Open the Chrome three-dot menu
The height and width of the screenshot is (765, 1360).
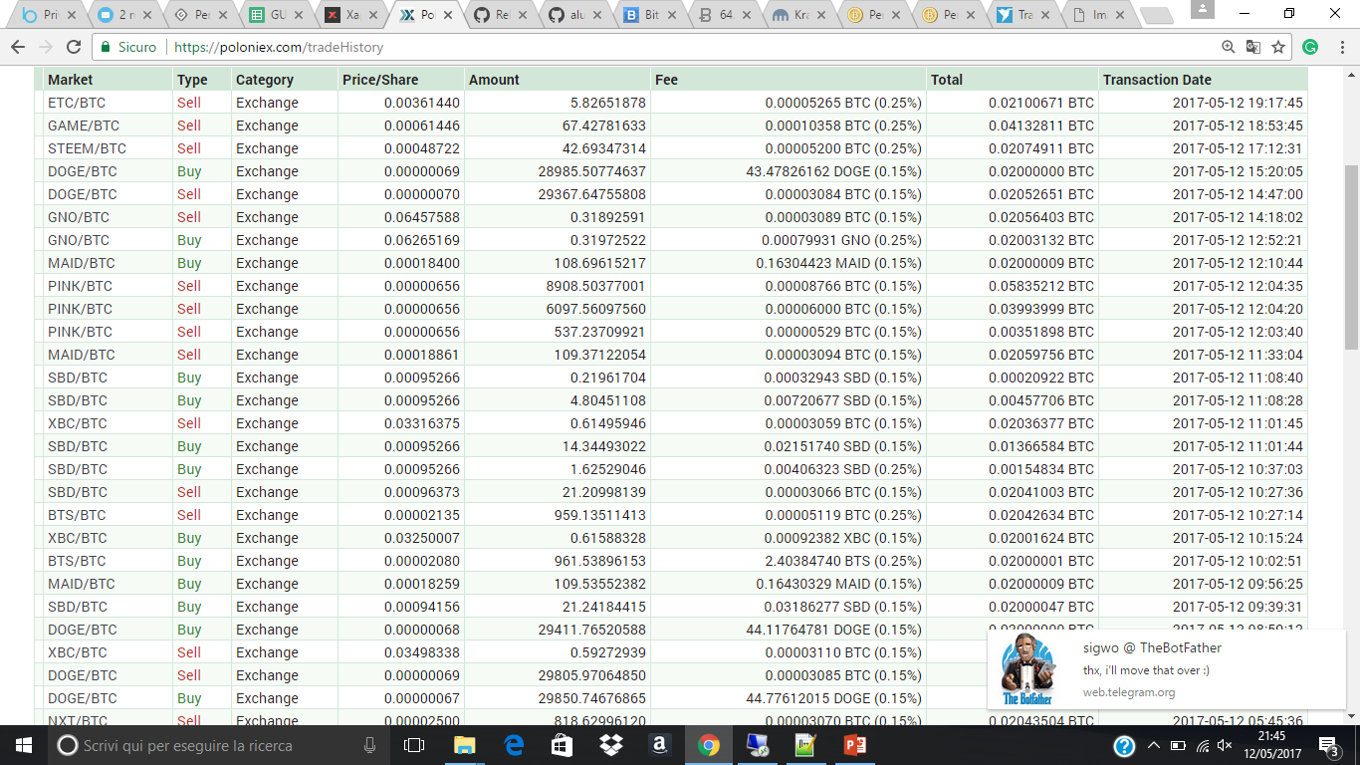[1342, 47]
